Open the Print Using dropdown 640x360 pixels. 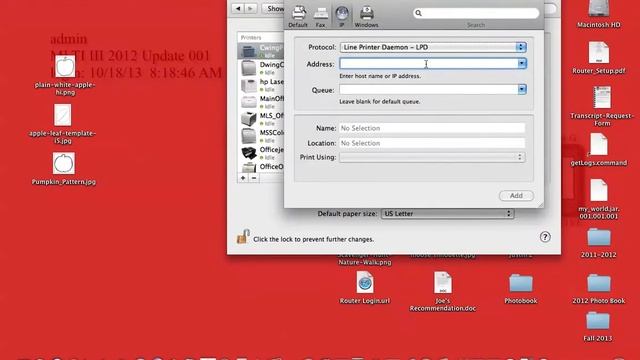pyautogui.click(x=432, y=157)
